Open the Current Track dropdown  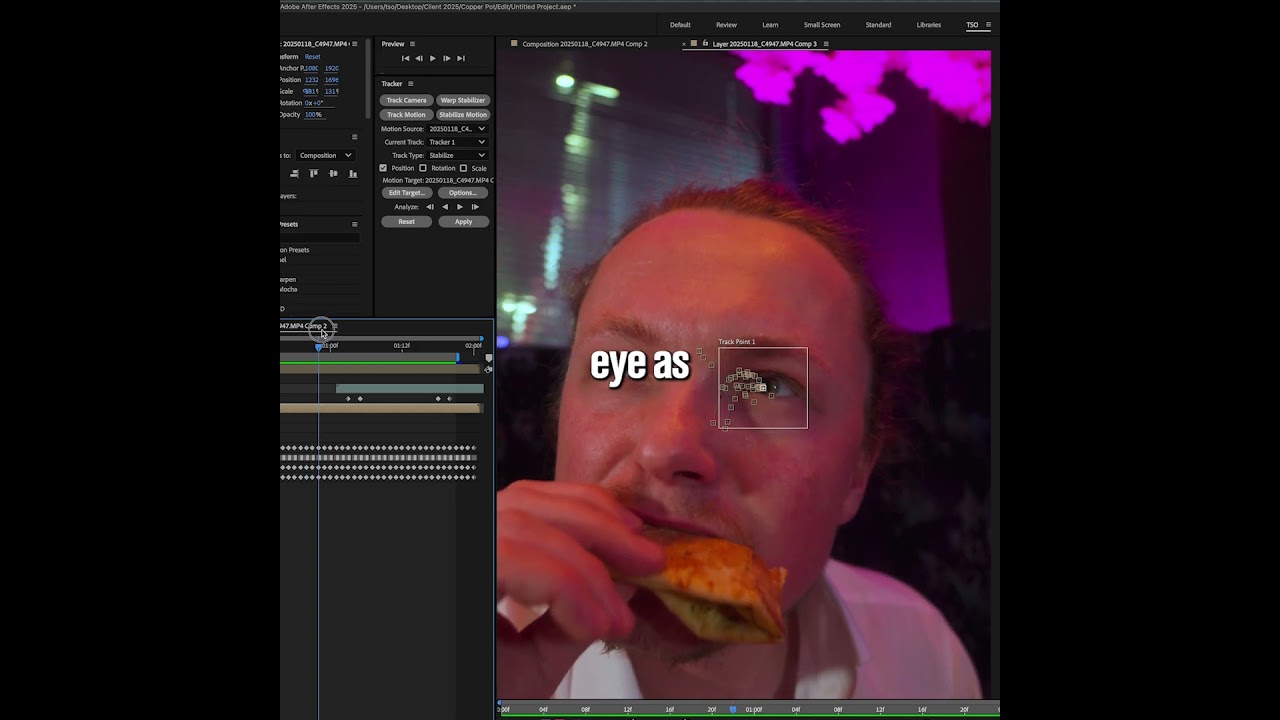coord(457,142)
